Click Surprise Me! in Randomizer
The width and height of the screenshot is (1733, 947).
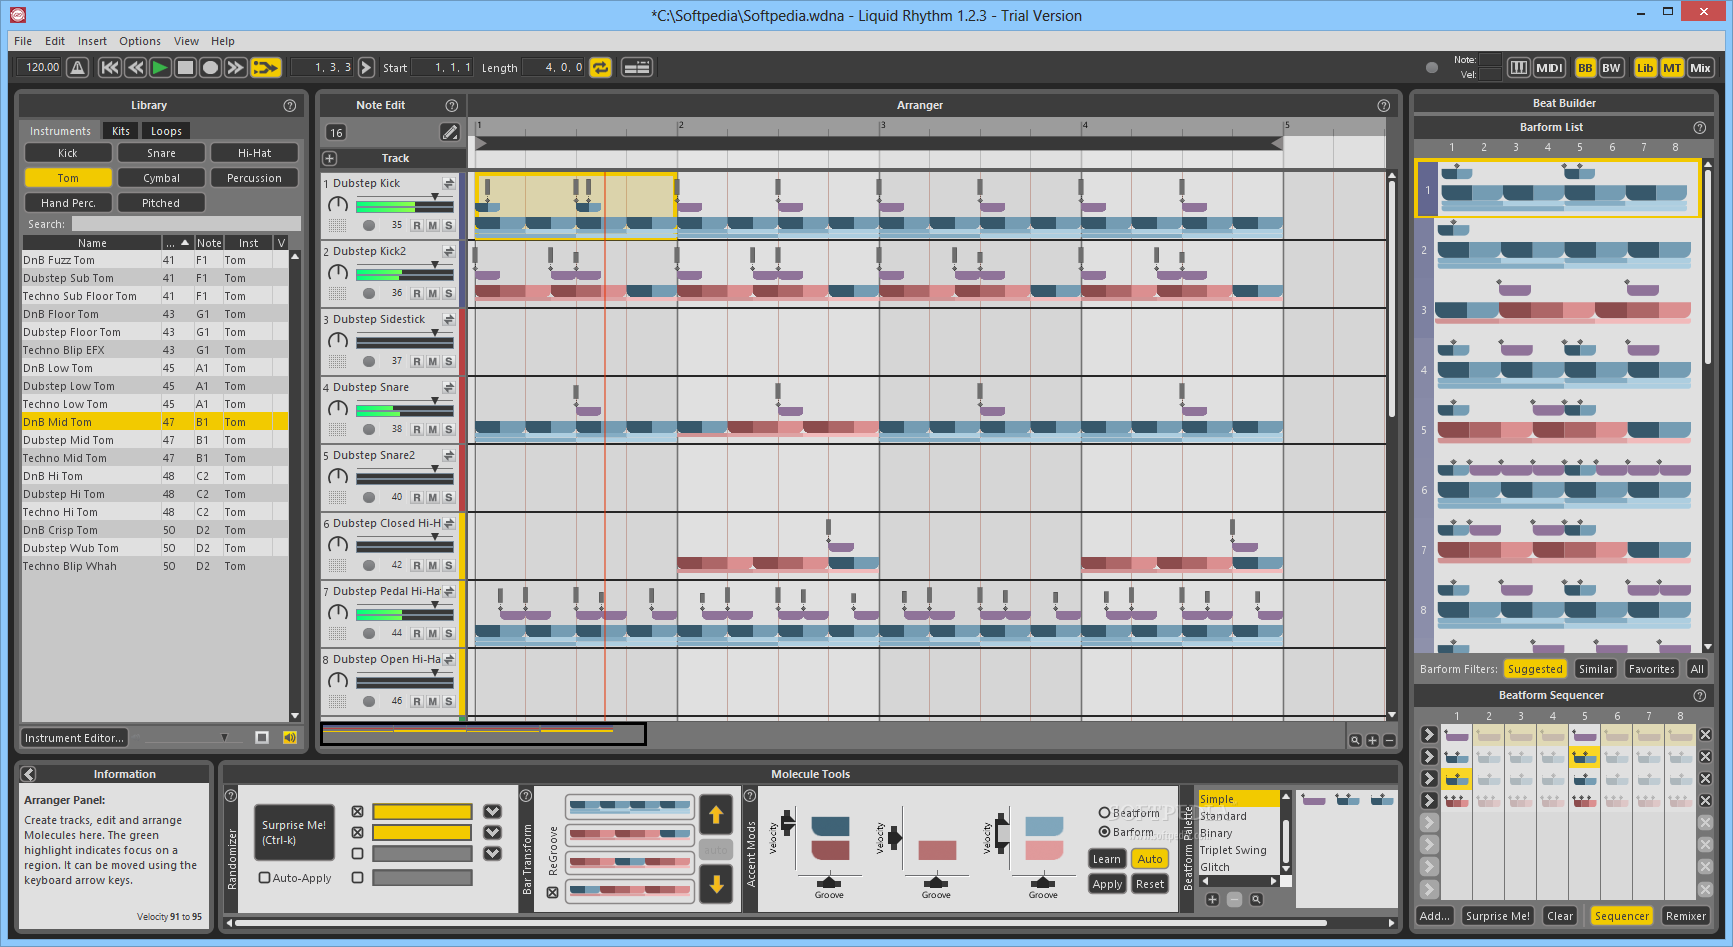[294, 832]
